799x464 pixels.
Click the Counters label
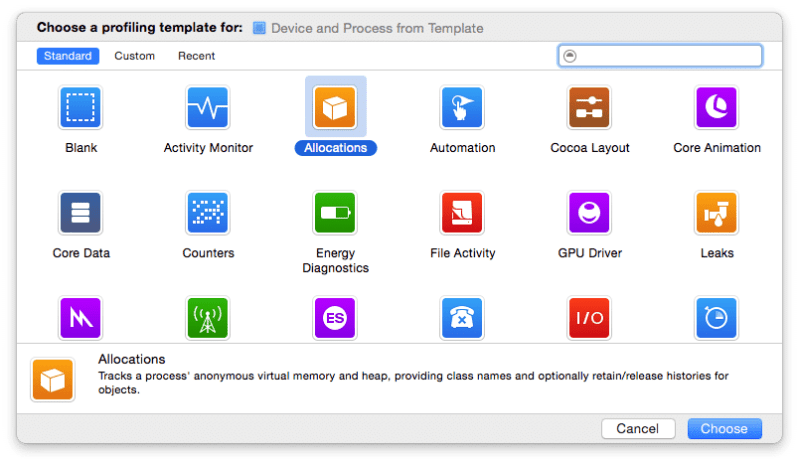point(208,253)
